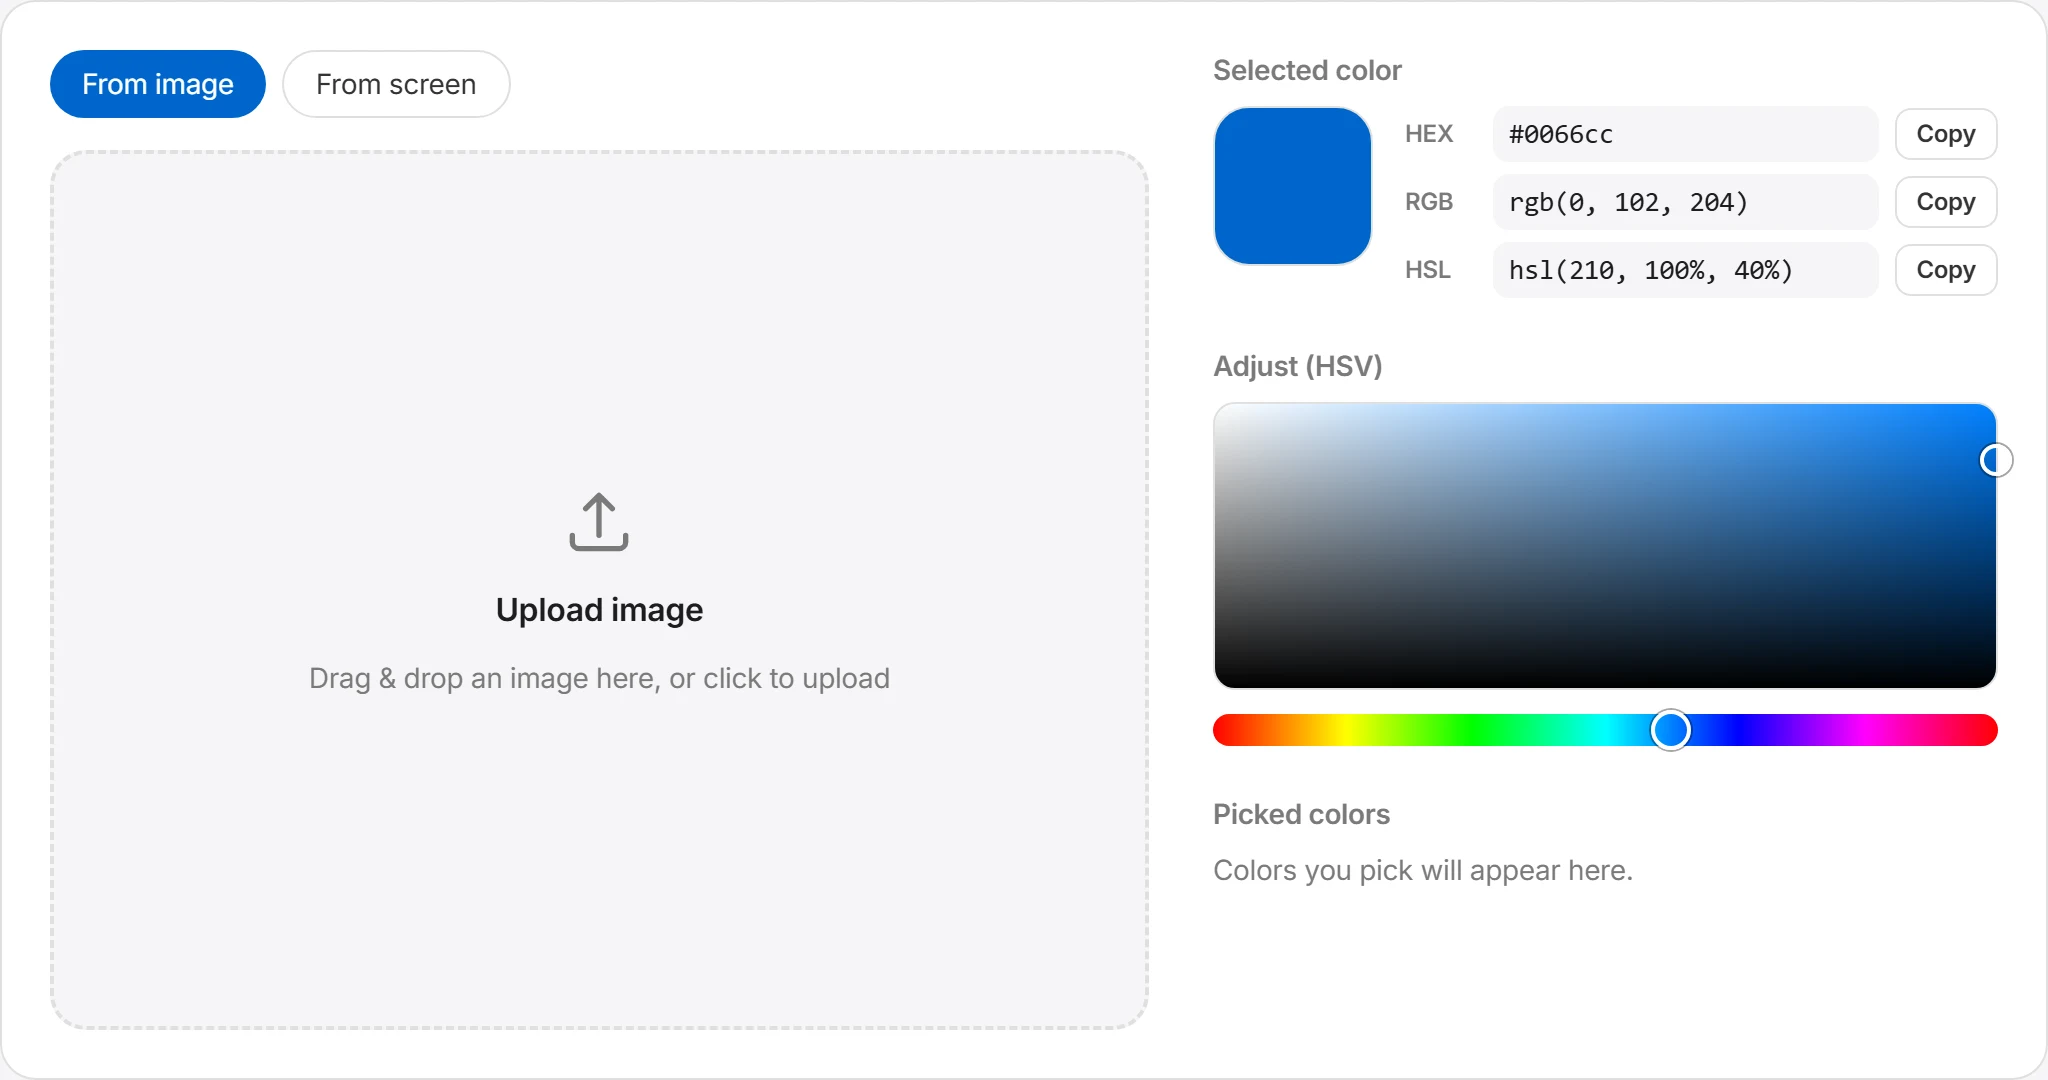Switch to the From image tab
The image size is (2048, 1080).
click(158, 84)
